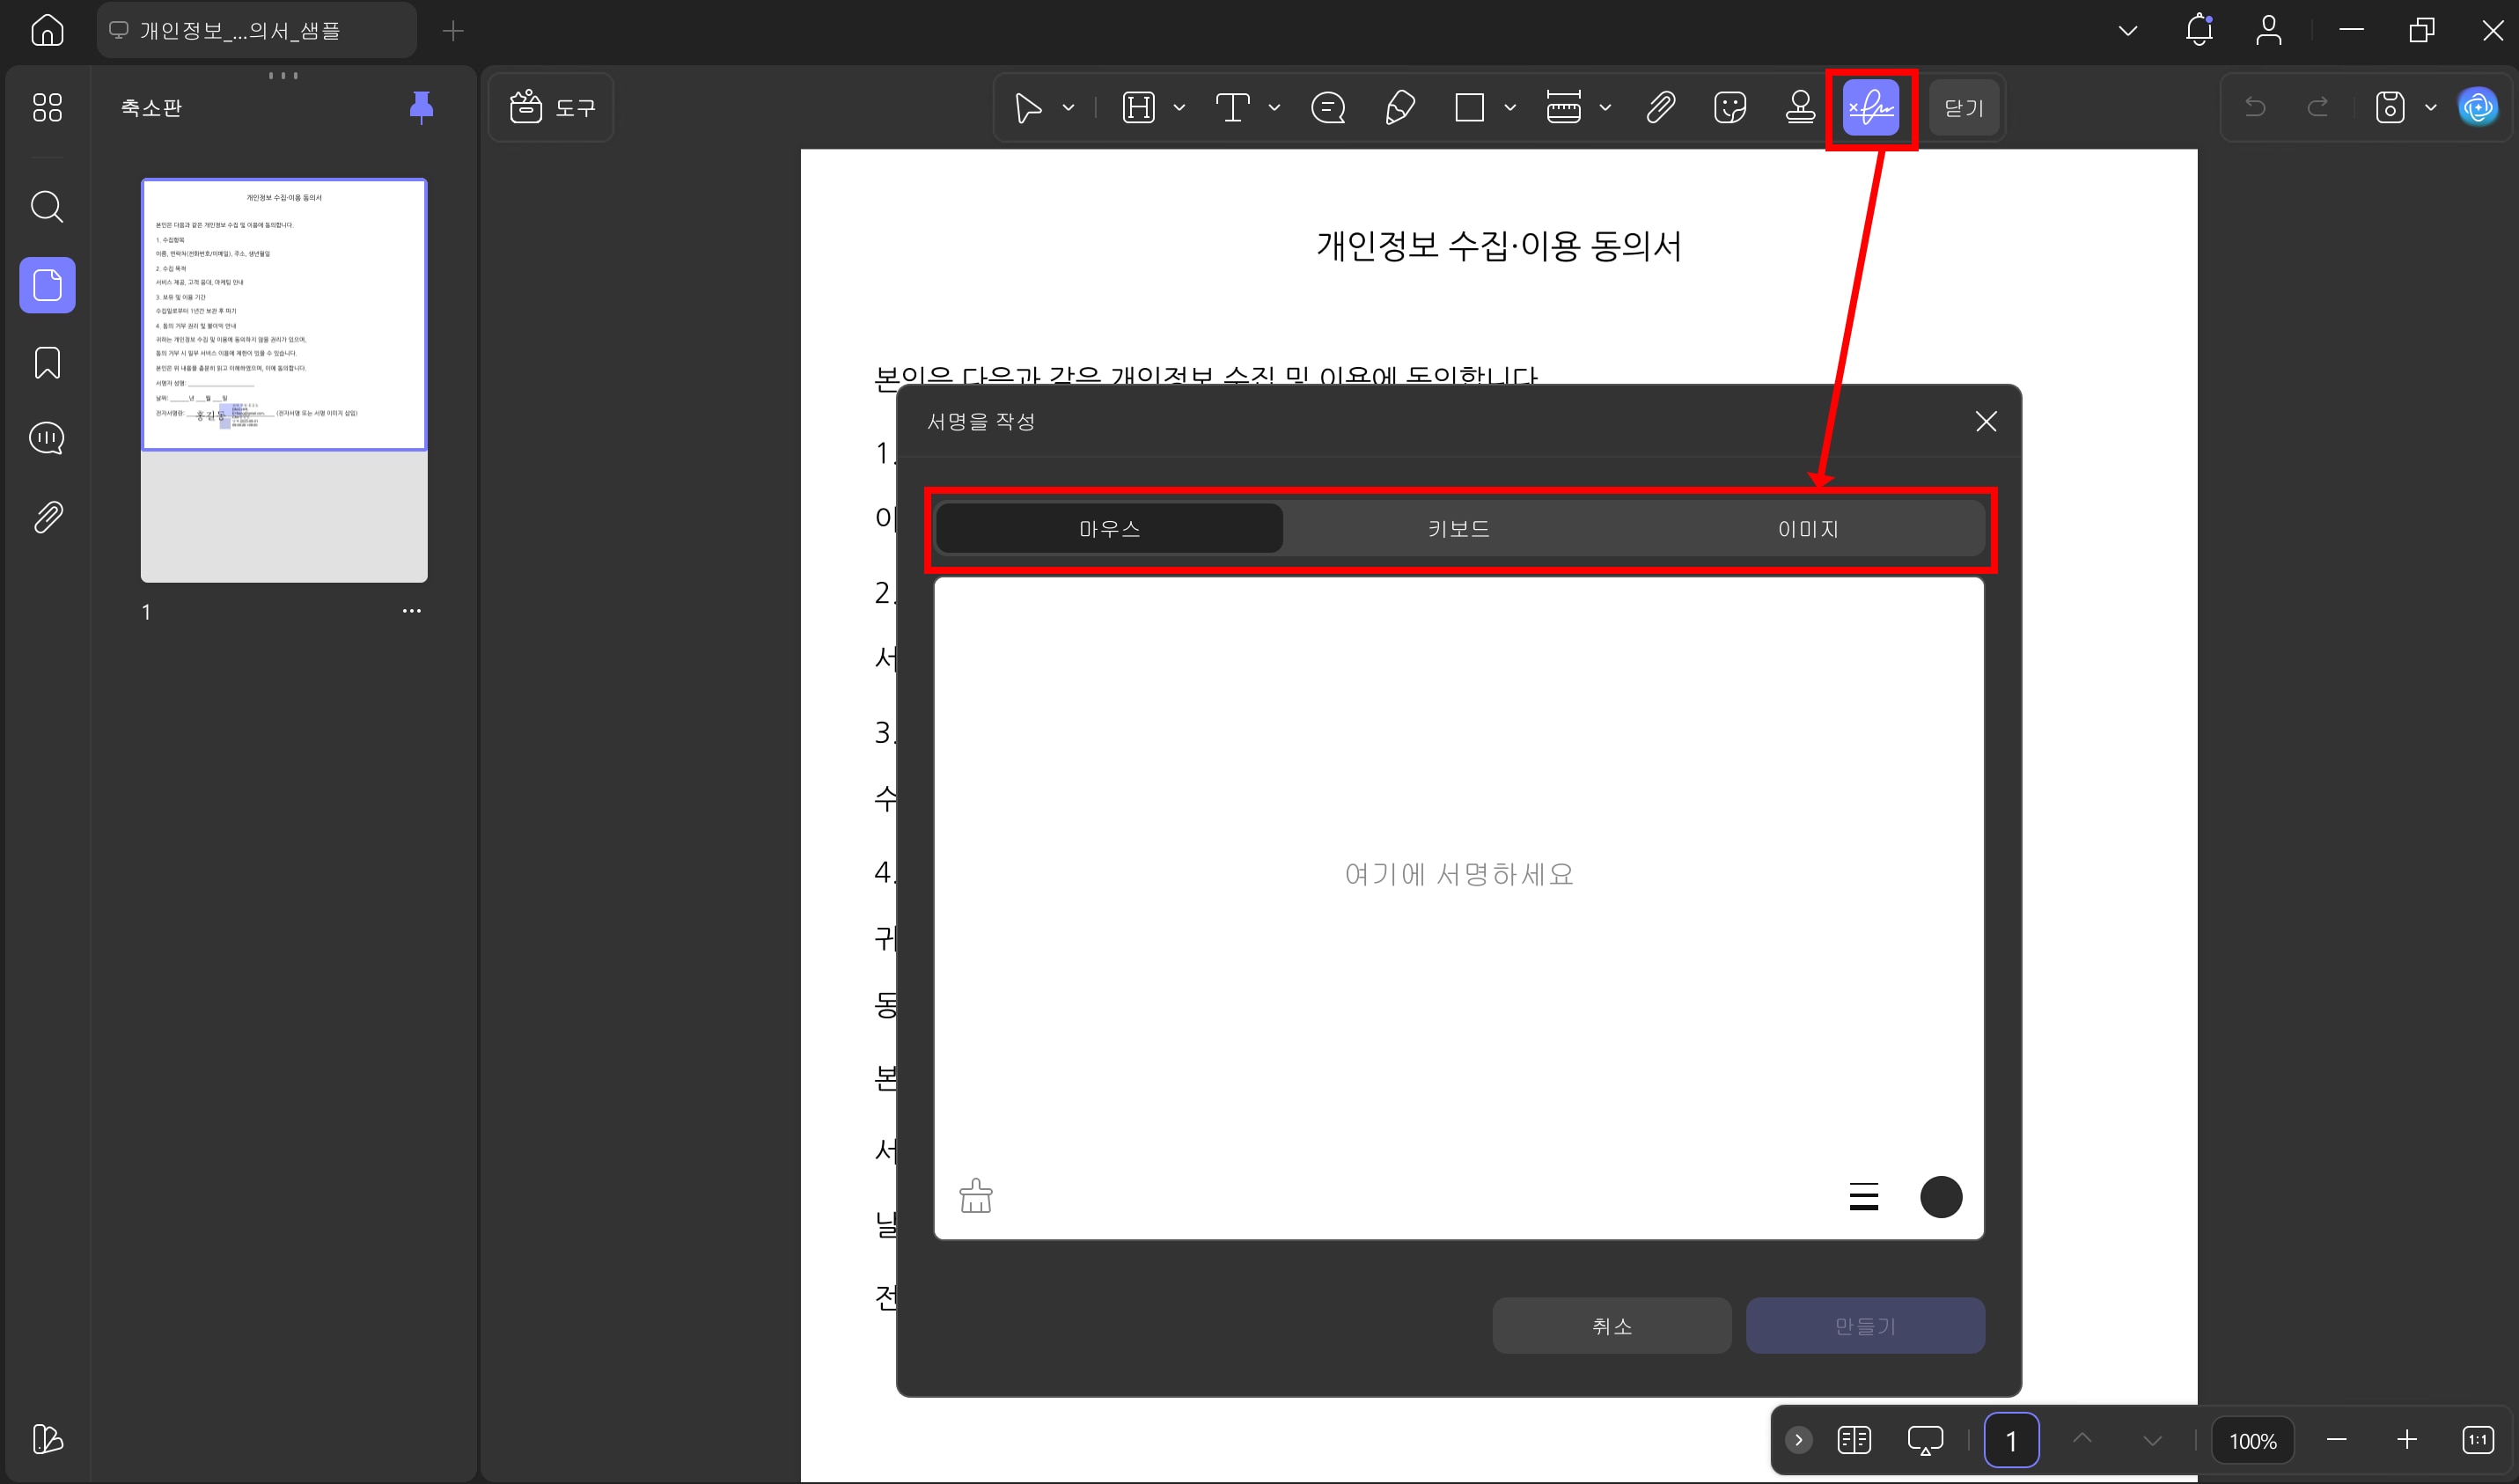This screenshot has height=1484, width=2519.
Task: Click the 여기에 서명하세요 signature canvas
Action: pos(1459,908)
